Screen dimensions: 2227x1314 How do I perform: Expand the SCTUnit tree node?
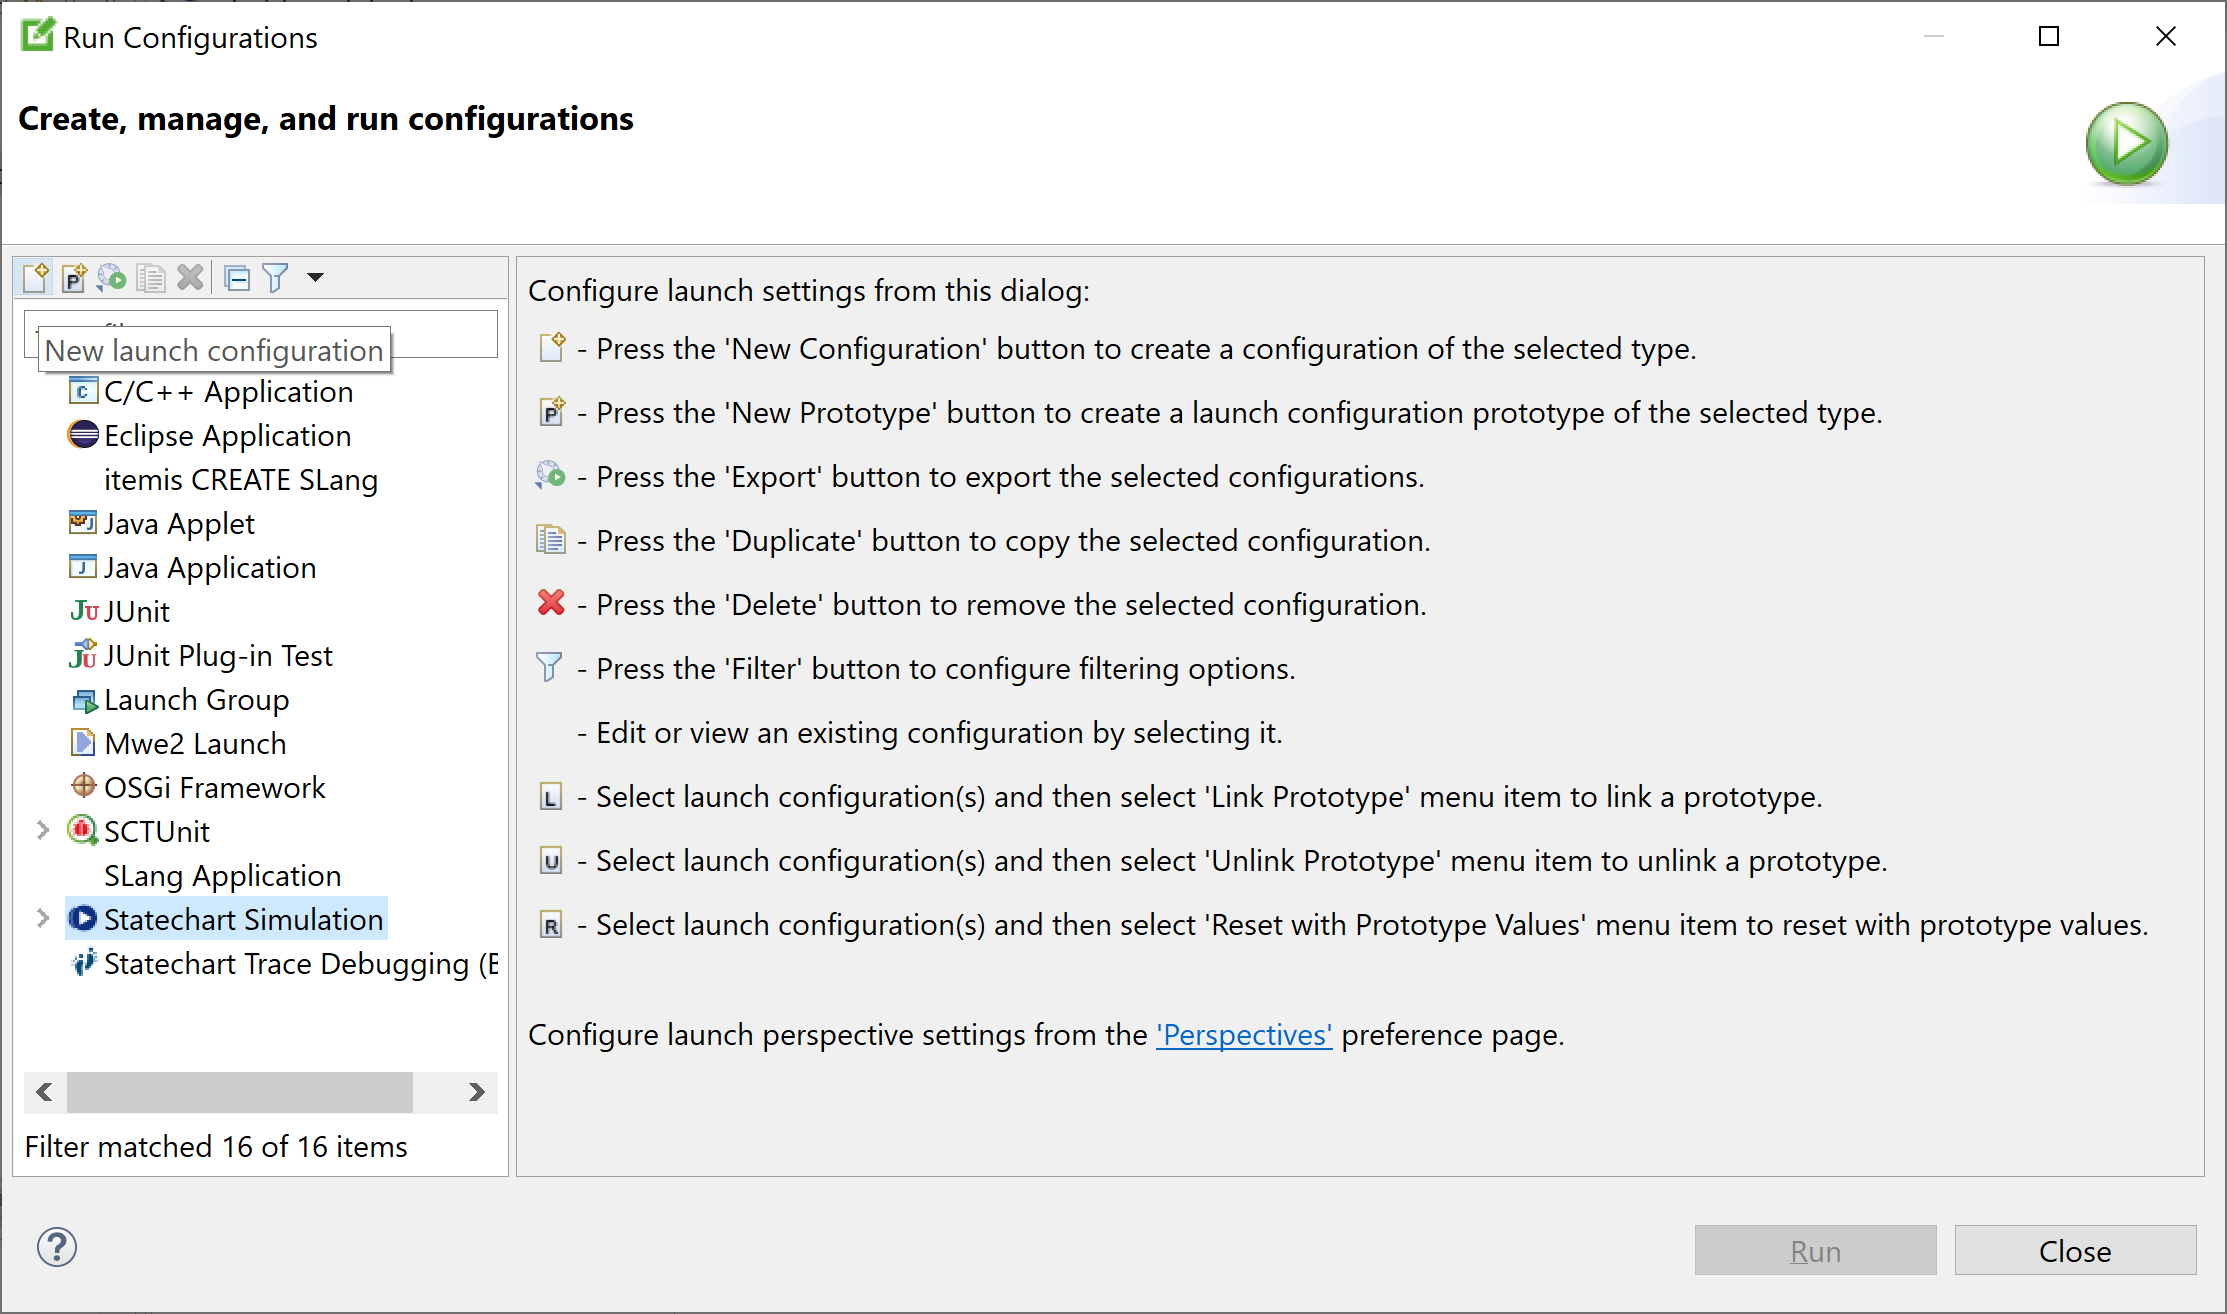42,830
